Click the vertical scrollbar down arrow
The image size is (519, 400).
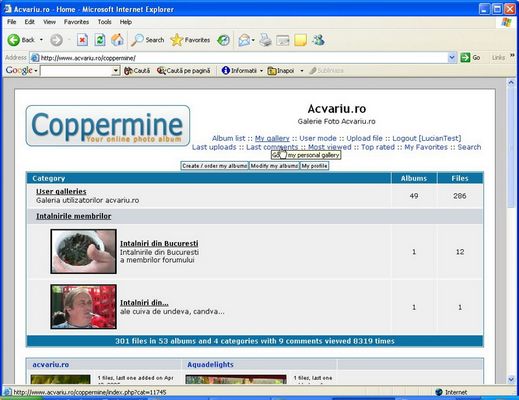pyautogui.click(x=511, y=379)
